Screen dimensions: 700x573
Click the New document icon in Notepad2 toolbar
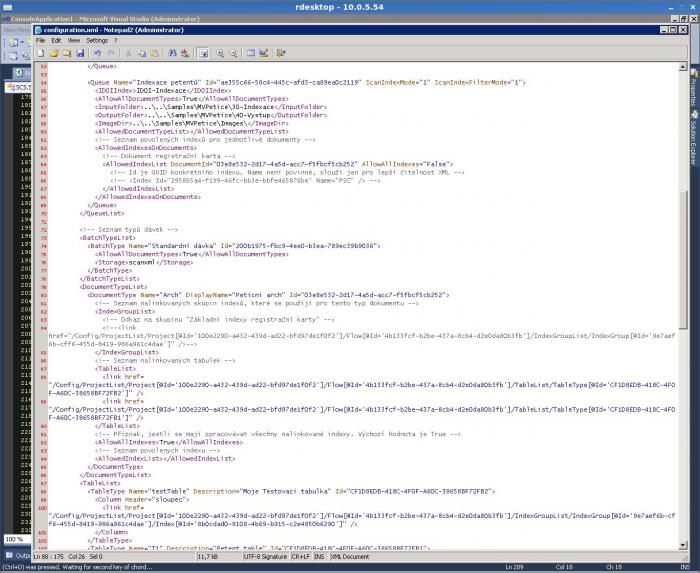click(x=41, y=53)
